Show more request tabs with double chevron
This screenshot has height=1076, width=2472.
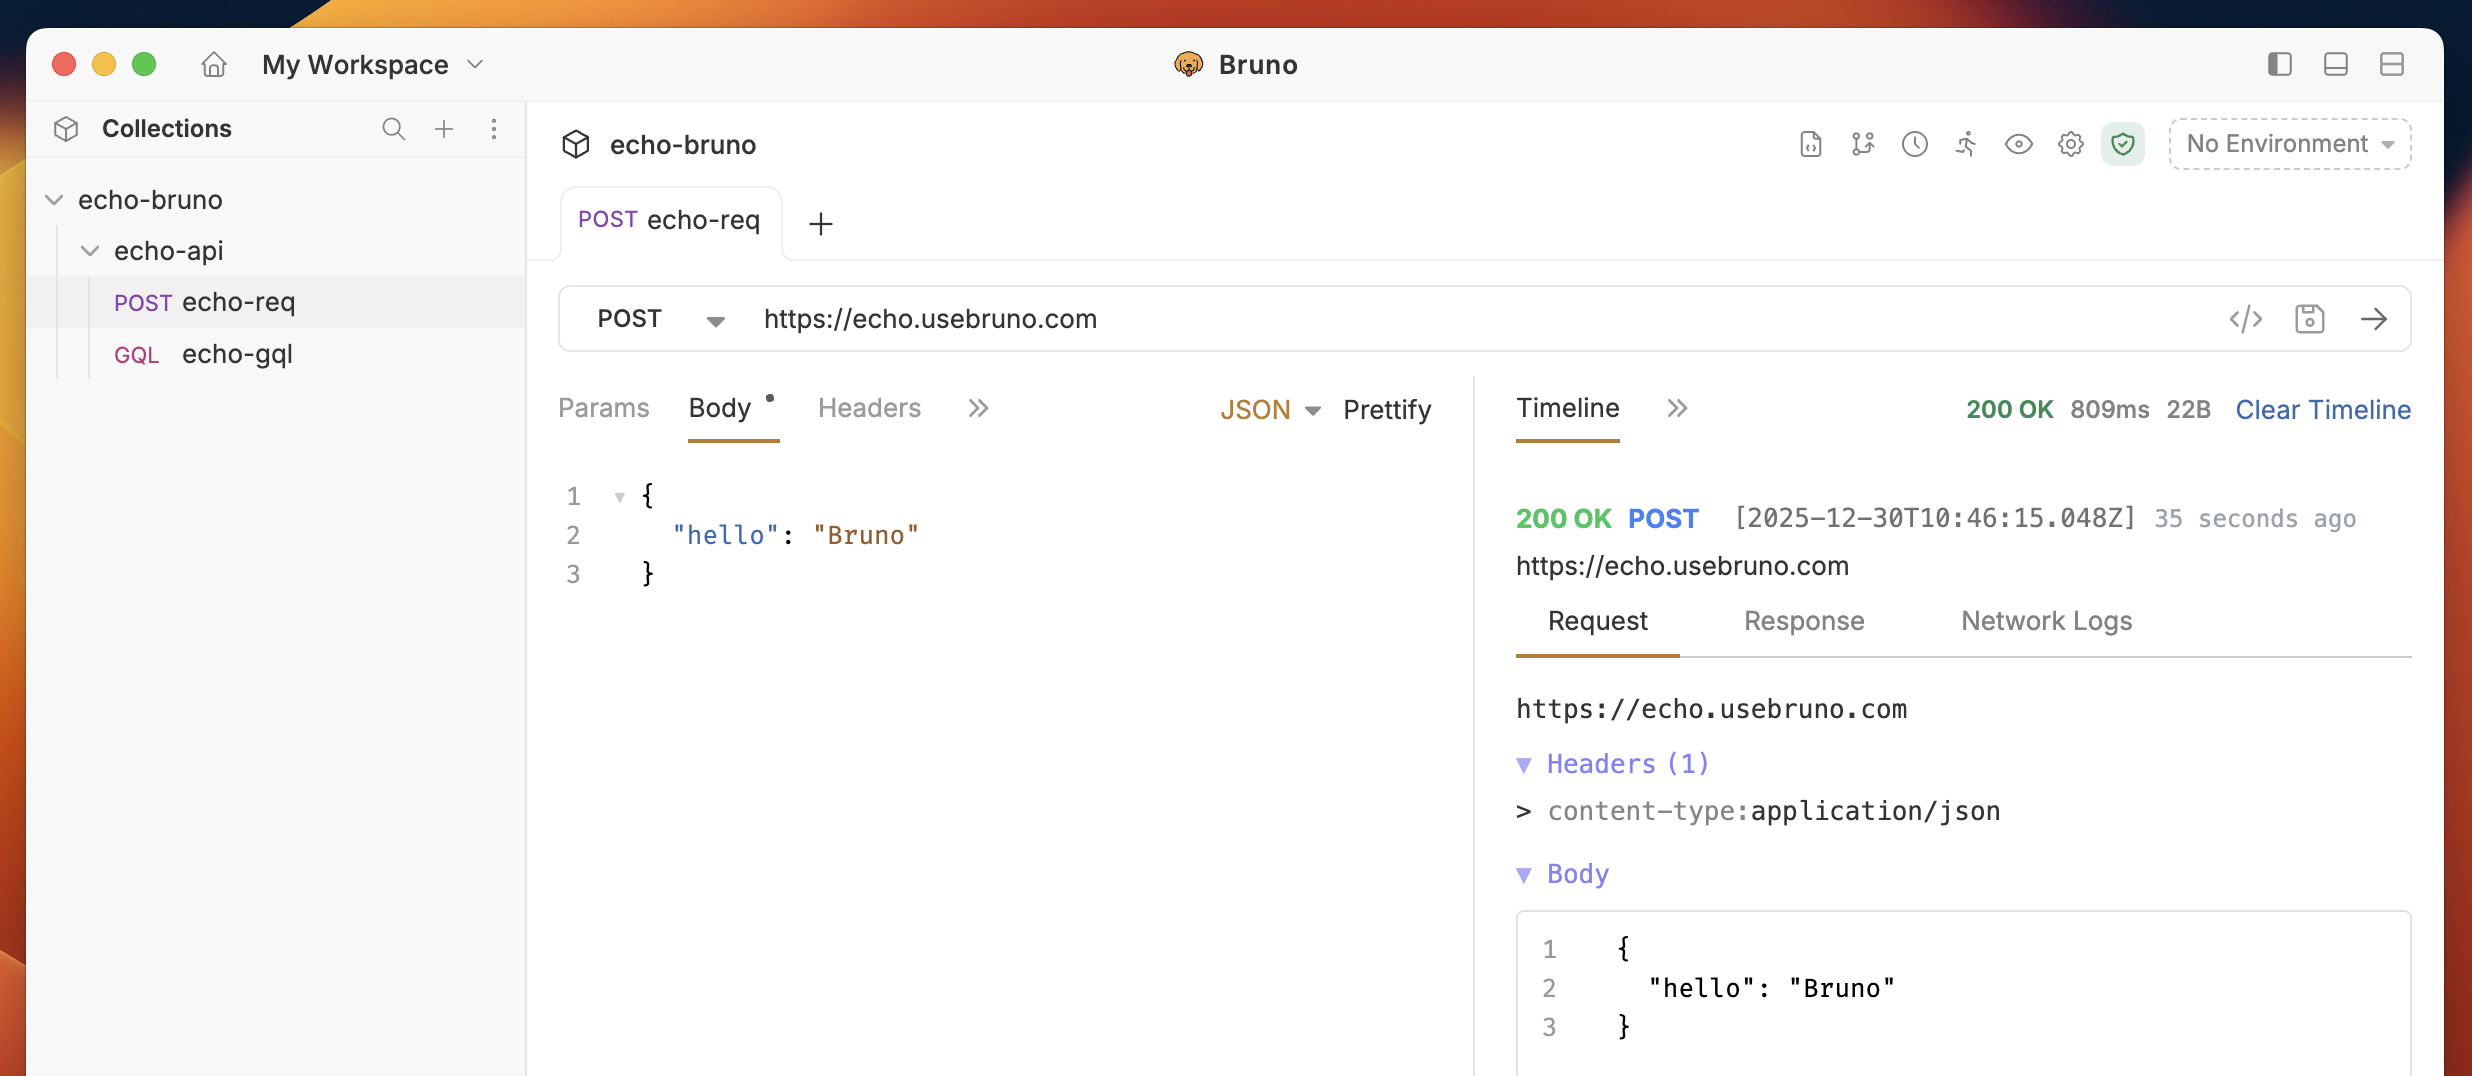click(x=978, y=409)
